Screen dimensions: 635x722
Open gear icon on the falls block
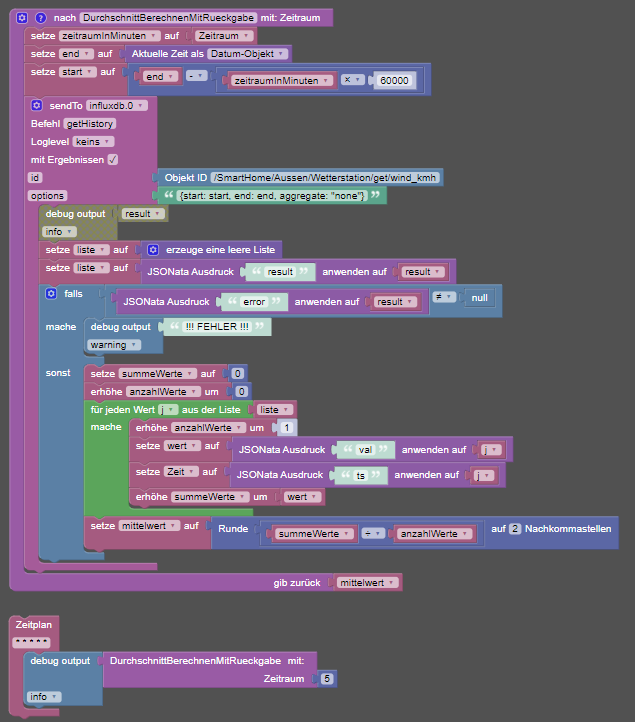(x=51, y=293)
